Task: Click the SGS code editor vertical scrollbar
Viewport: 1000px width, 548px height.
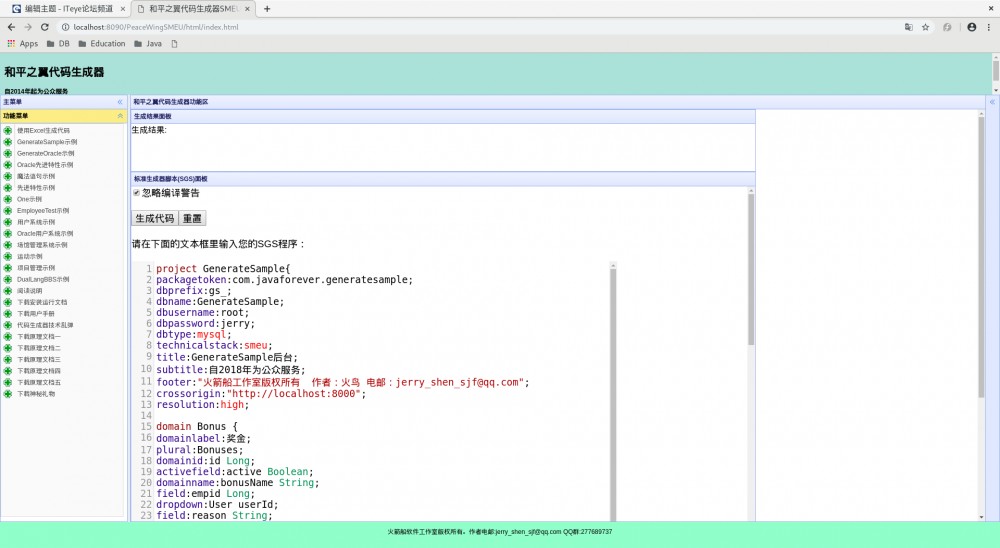Action: point(613,390)
